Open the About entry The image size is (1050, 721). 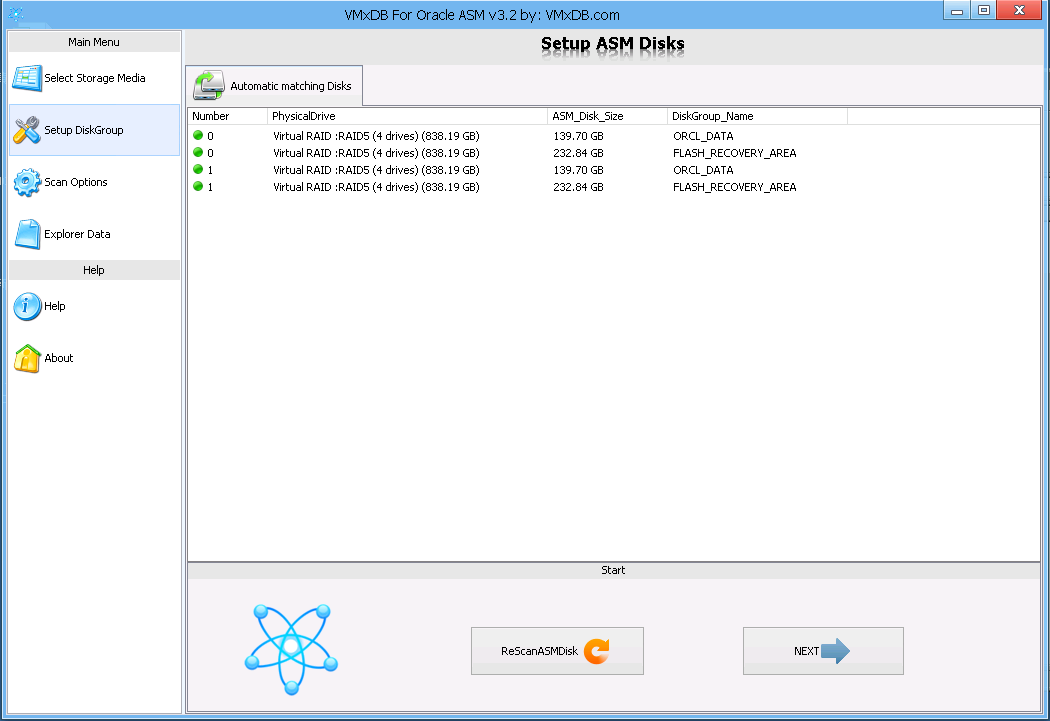tap(94, 358)
